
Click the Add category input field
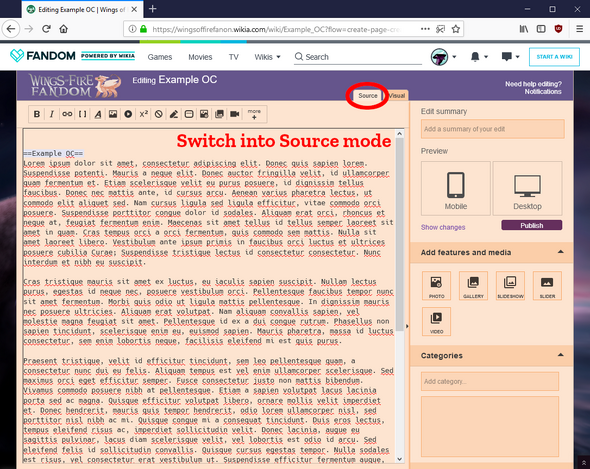490,381
